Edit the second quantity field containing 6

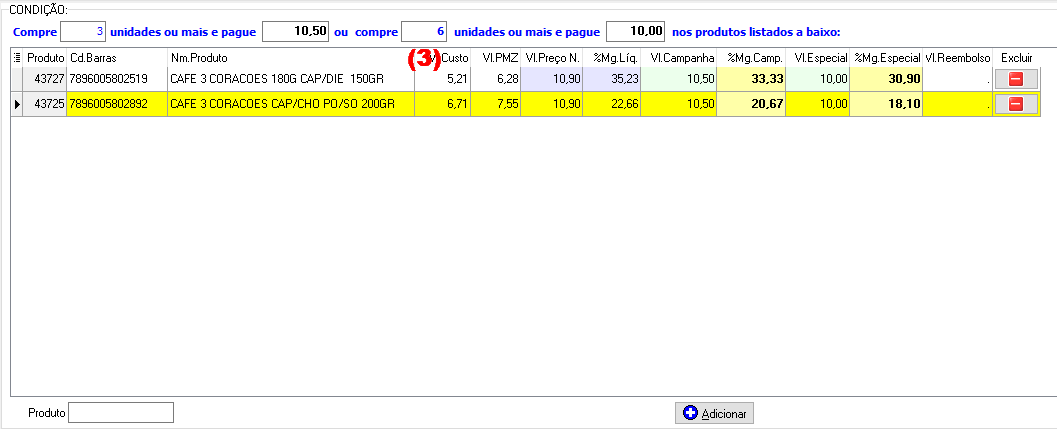pyautogui.click(x=424, y=31)
